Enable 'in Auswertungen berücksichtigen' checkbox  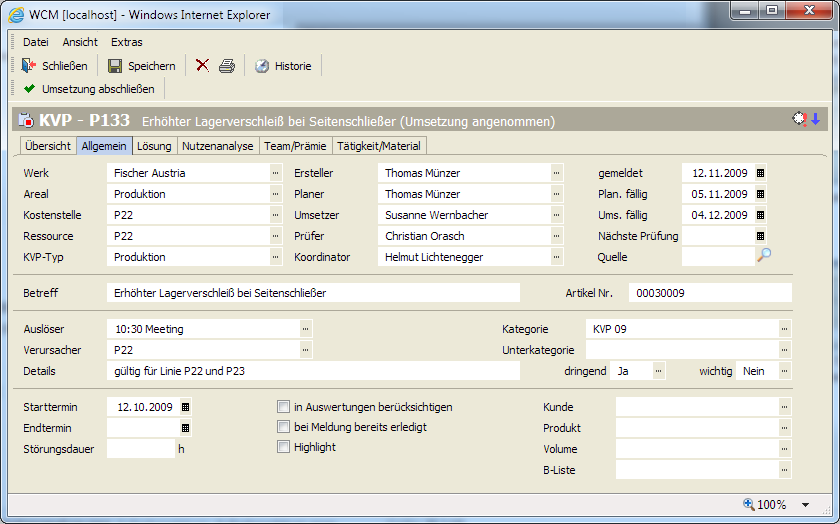pos(283,407)
